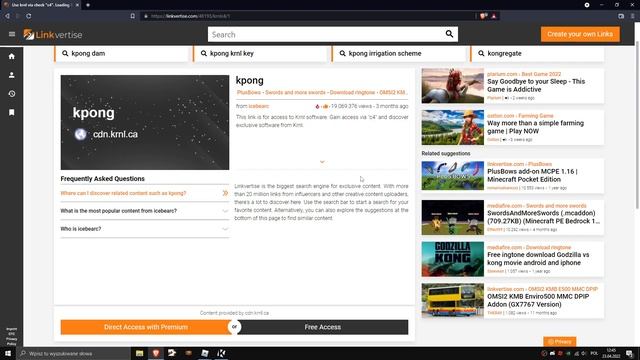The height and width of the screenshot is (360, 640).
Task: Open the bookmarks icon in sidebar
Action: click(x=11, y=112)
